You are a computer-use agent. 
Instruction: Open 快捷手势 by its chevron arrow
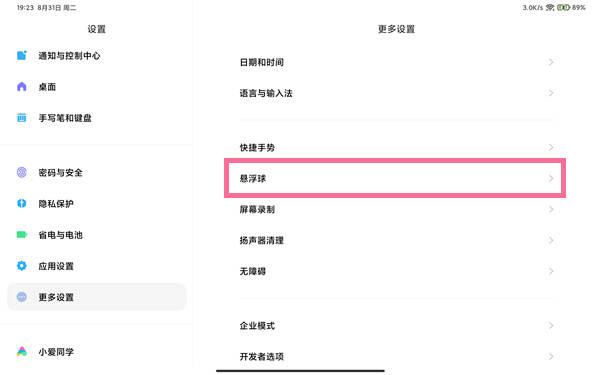tap(551, 147)
